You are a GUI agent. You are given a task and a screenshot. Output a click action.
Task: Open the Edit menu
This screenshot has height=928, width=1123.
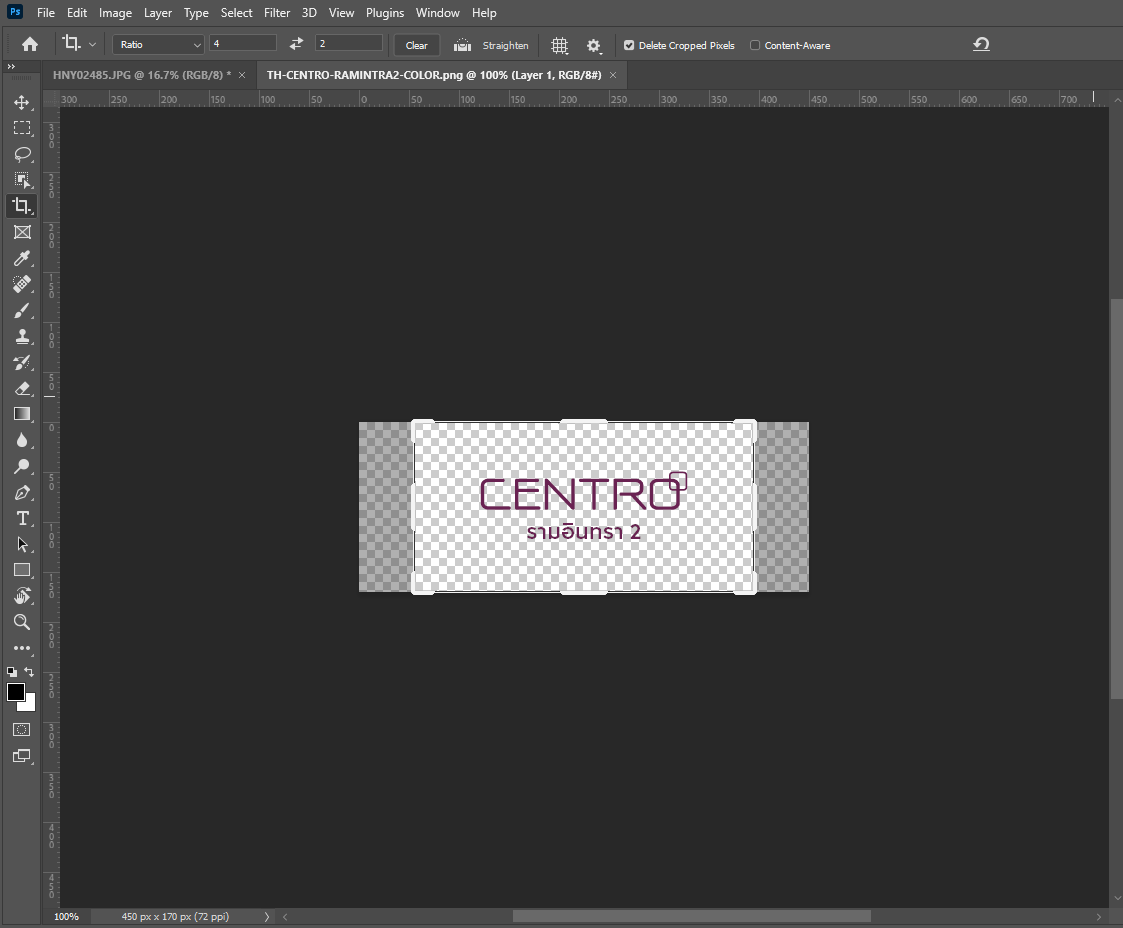pyautogui.click(x=77, y=13)
